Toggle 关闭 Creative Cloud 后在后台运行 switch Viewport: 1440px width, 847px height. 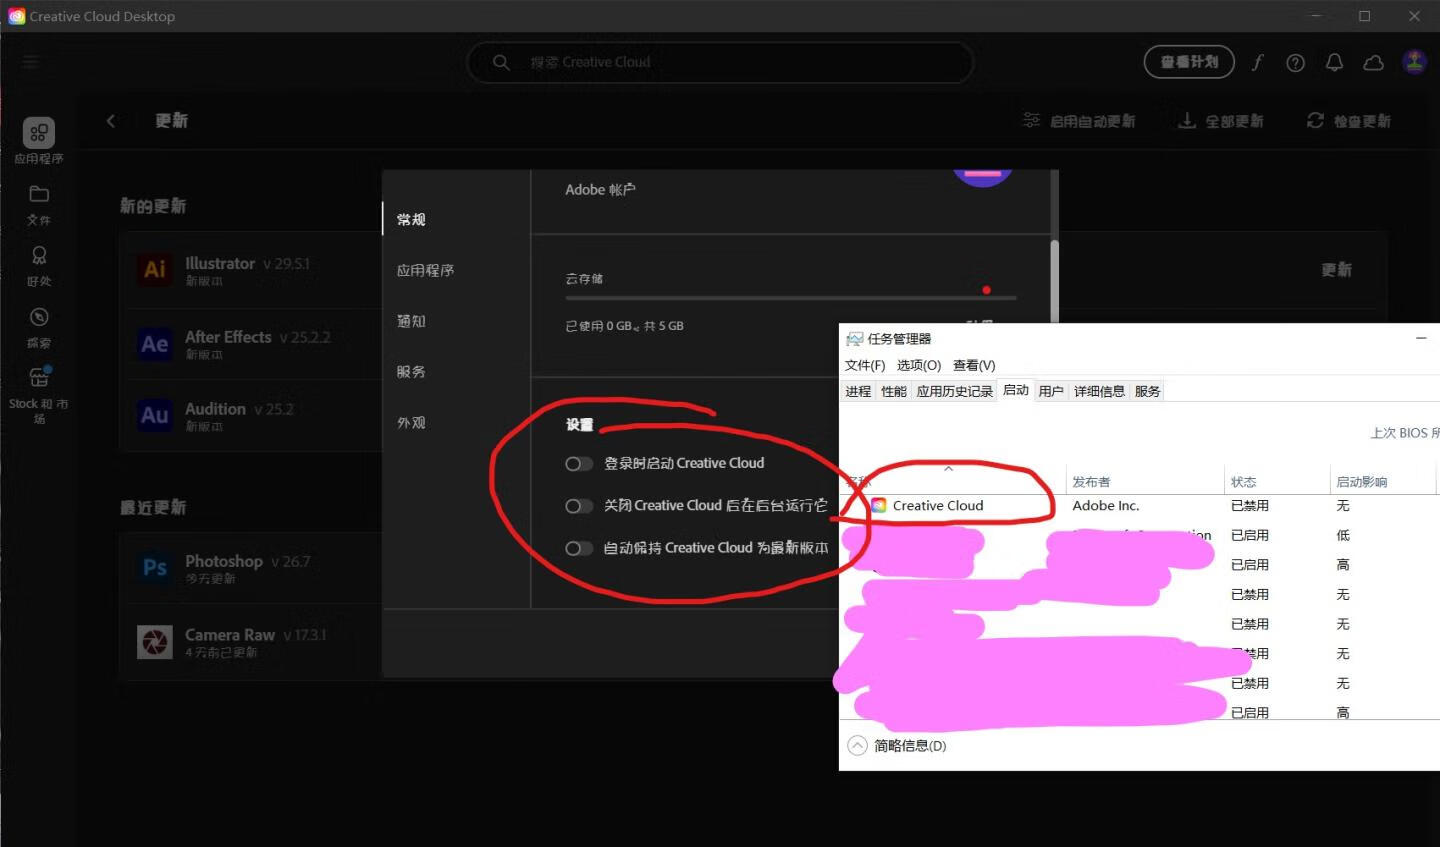579,506
